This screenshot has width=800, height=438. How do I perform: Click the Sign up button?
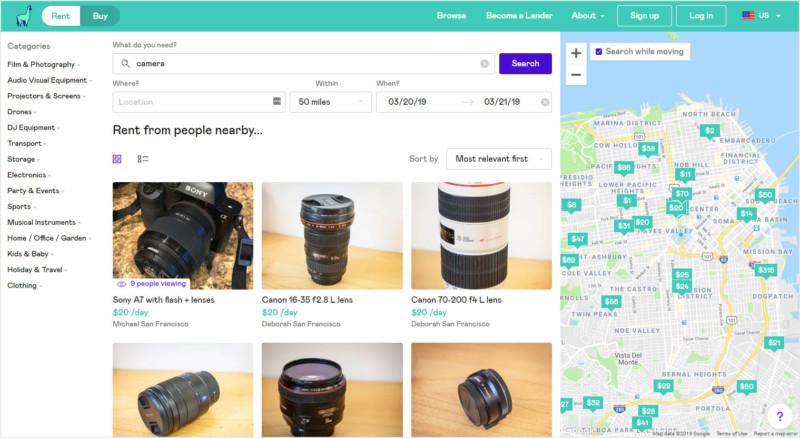[644, 16]
